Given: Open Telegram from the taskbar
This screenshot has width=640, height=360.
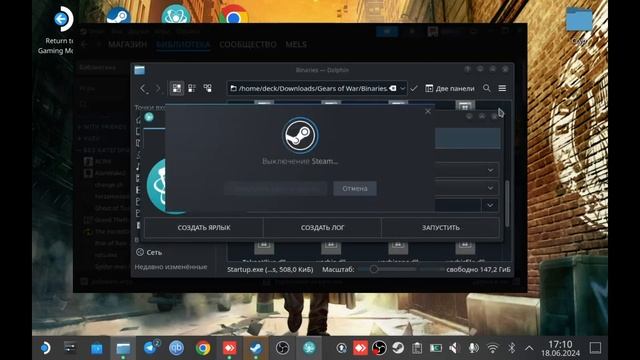Looking at the screenshot, I should coord(150,348).
